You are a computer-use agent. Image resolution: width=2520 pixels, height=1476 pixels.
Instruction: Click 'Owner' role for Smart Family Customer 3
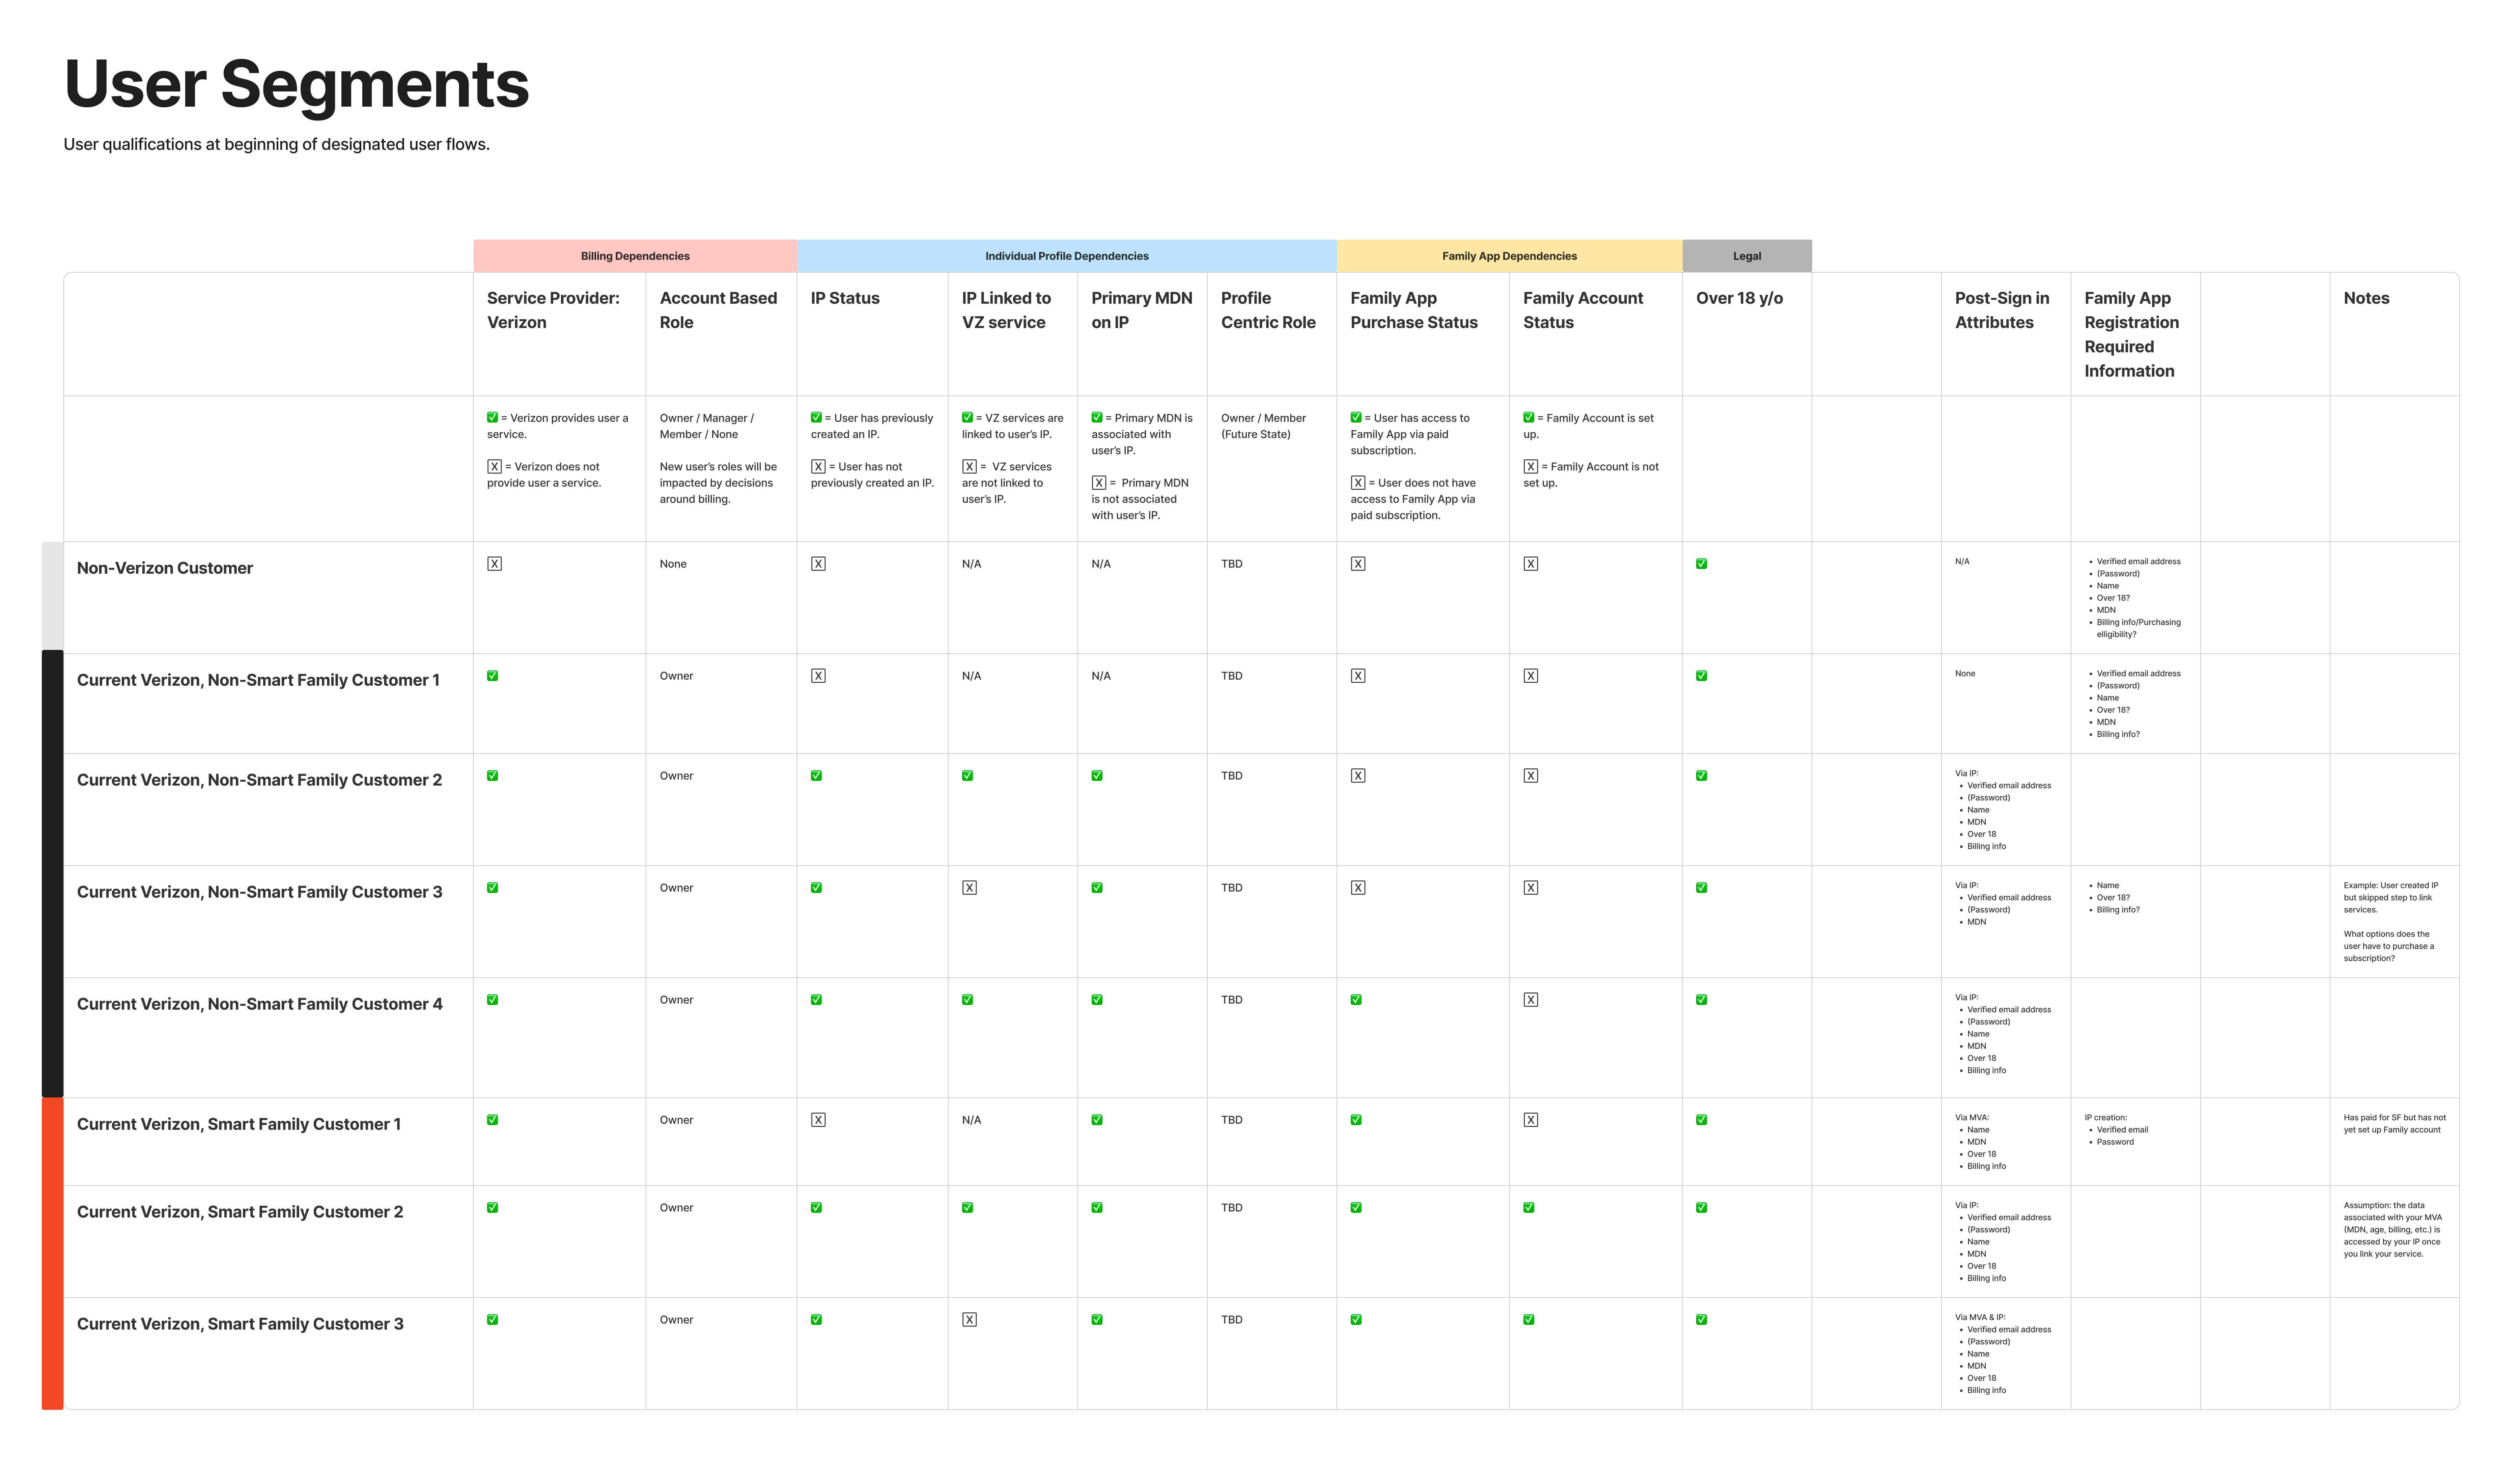[676, 1320]
